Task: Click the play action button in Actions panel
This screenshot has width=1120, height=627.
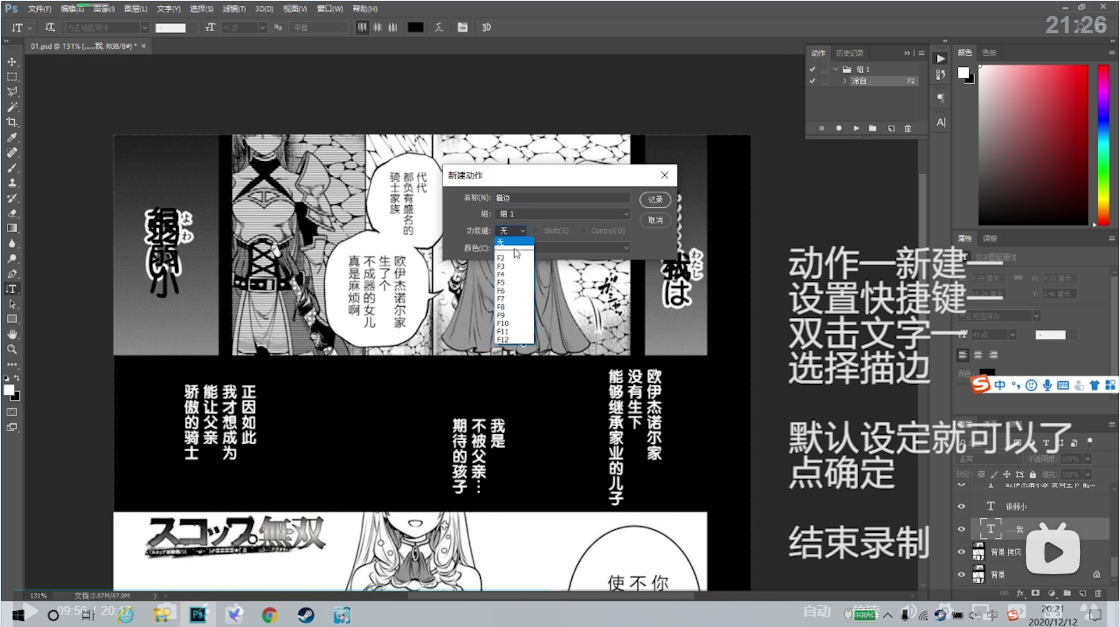Action: point(856,128)
